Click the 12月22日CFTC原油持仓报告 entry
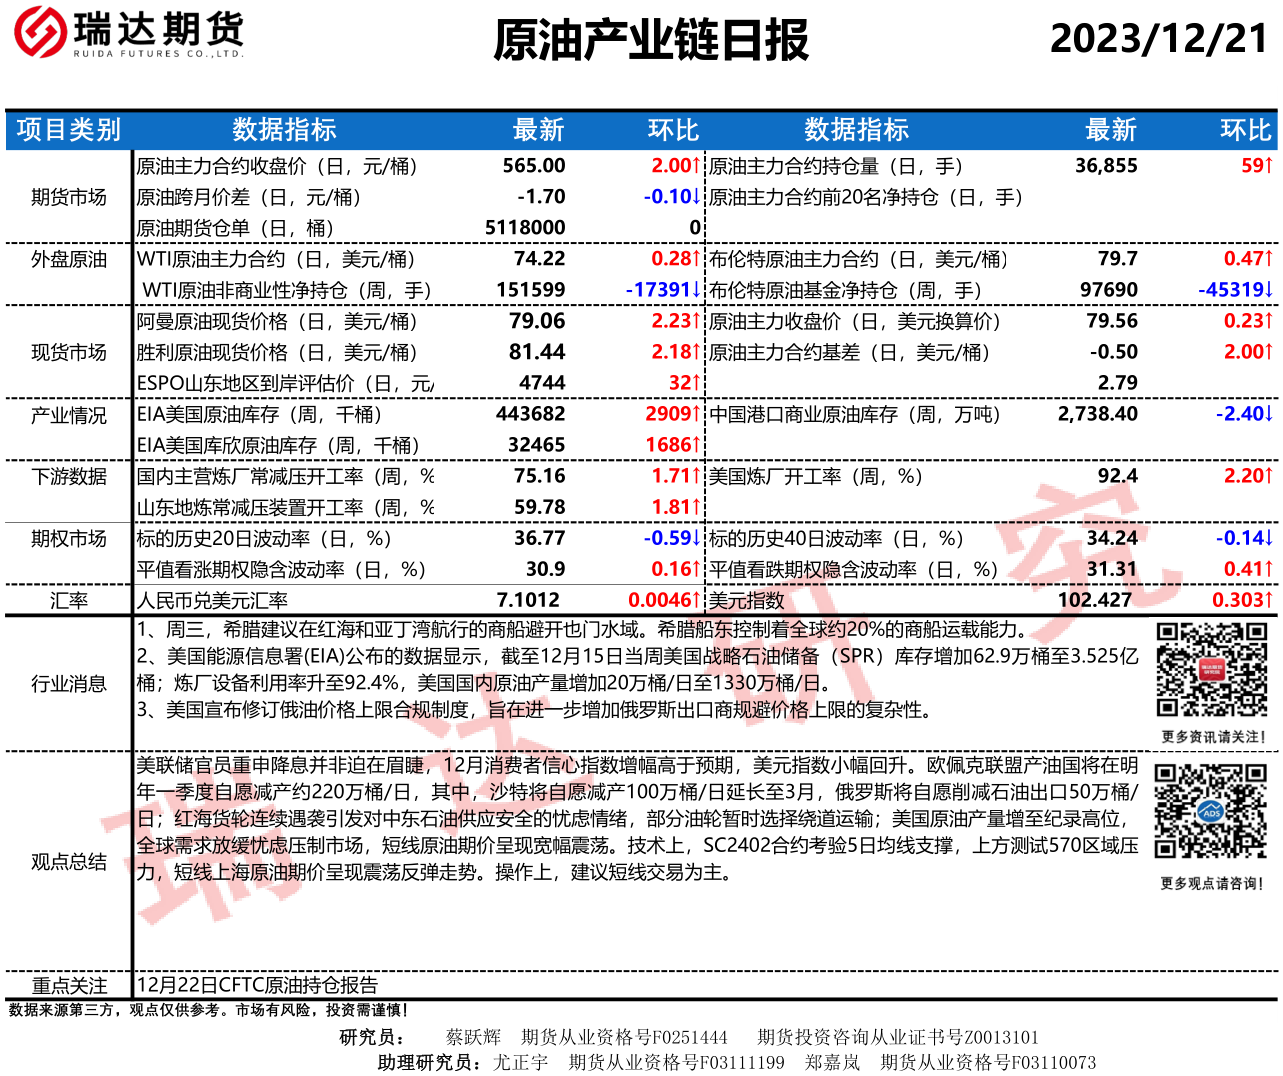 click(x=257, y=984)
